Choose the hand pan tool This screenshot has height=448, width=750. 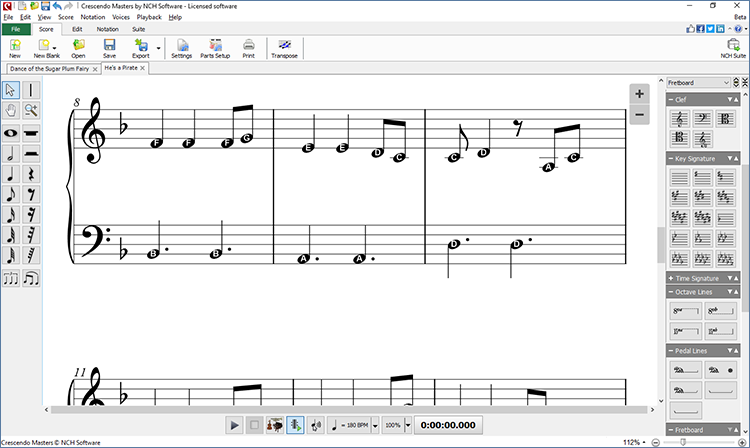click(11, 111)
